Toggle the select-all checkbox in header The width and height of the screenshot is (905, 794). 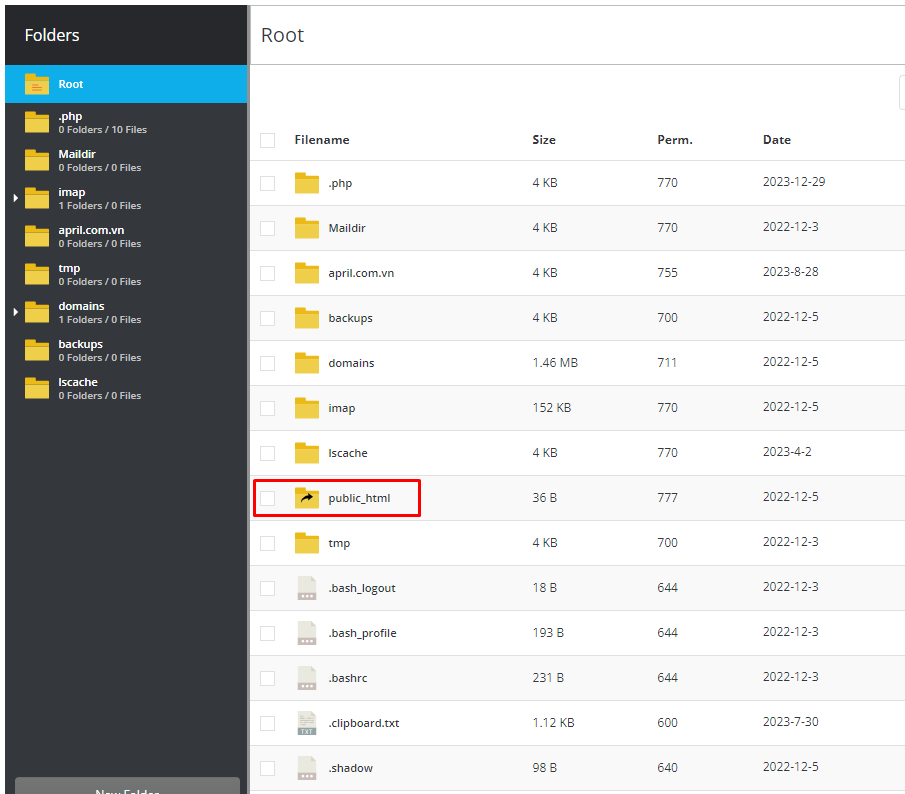[x=267, y=140]
